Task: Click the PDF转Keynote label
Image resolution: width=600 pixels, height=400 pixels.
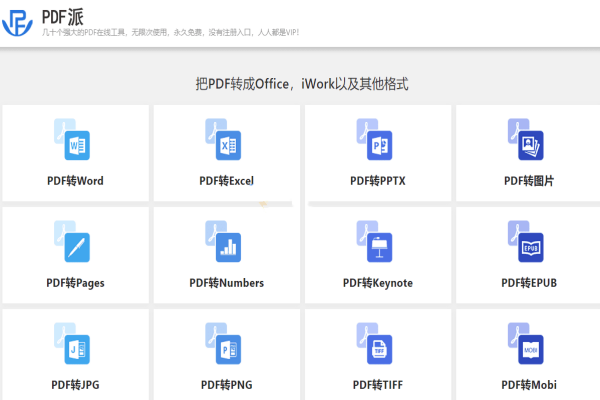Action: (x=377, y=283)
